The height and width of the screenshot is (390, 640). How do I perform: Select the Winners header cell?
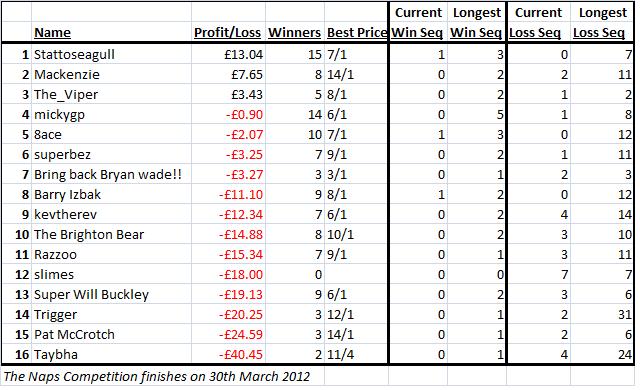click(x=294, y=32)
